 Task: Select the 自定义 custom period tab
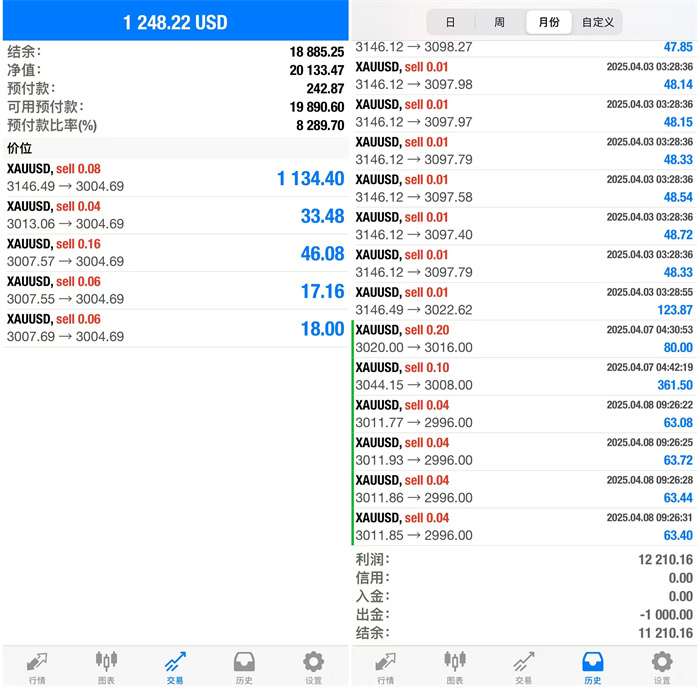(598, 22)
